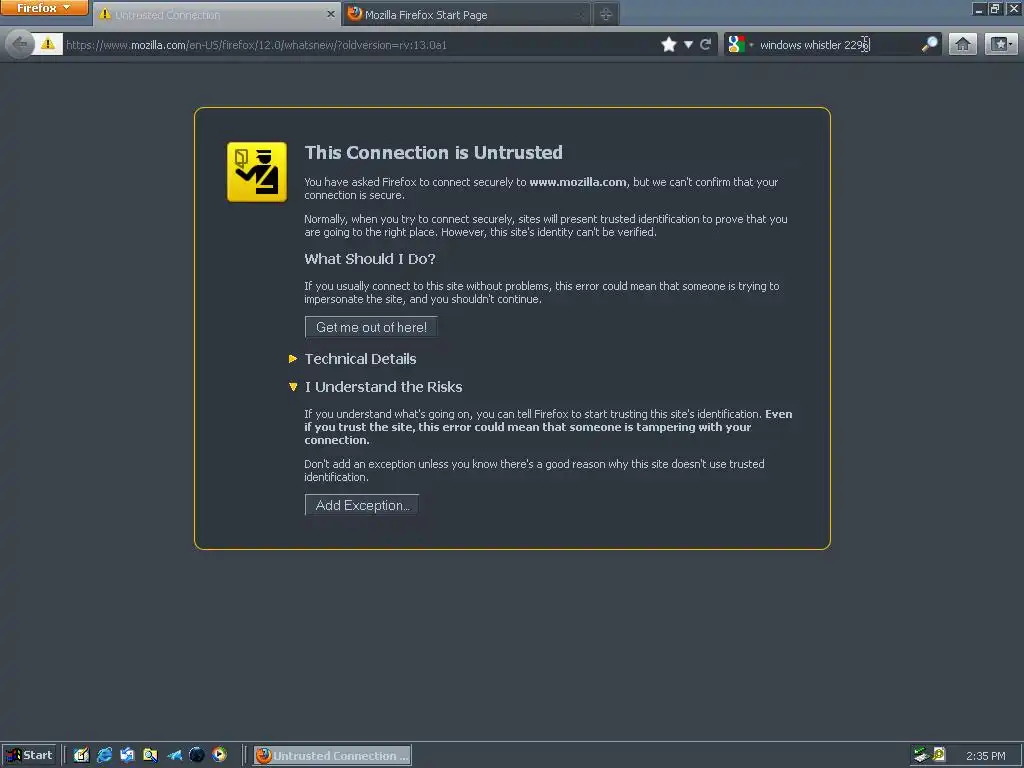The image size is (1024, 768).
Task: Click the second system tray icon
Action: [x=938, y=755]
